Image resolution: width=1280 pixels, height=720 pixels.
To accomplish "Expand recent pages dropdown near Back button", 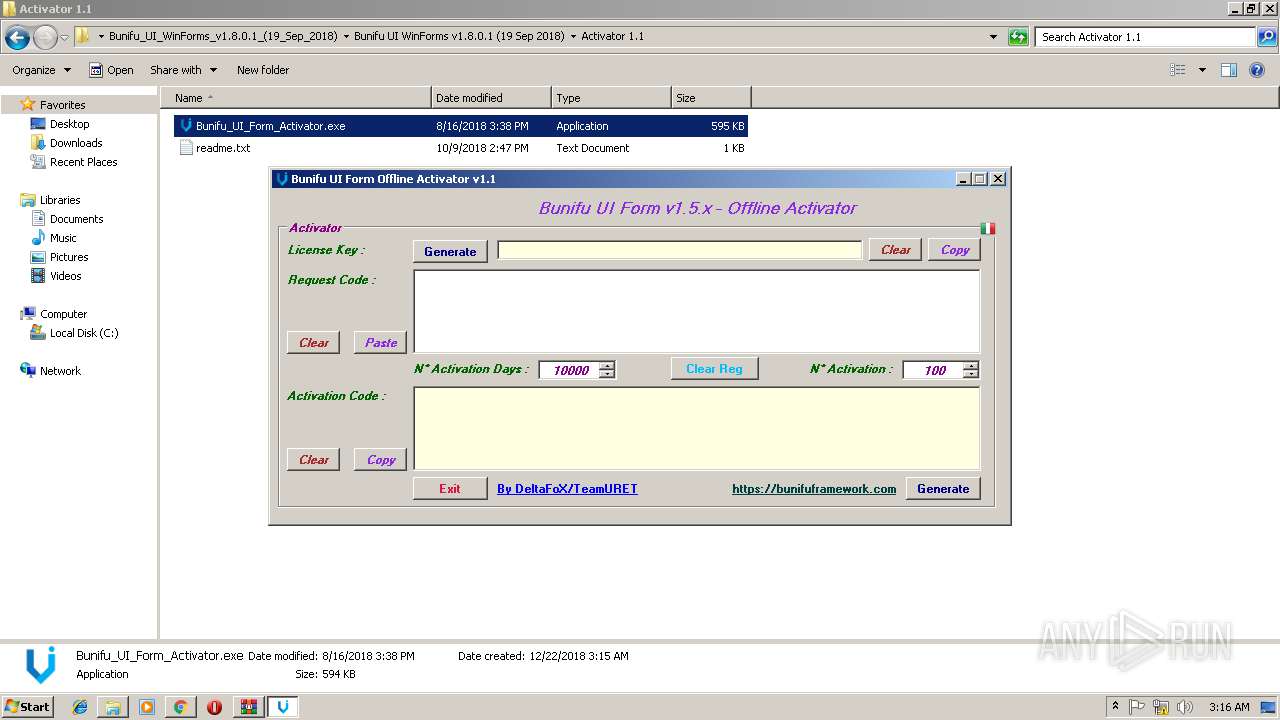I will pos(65,38).
